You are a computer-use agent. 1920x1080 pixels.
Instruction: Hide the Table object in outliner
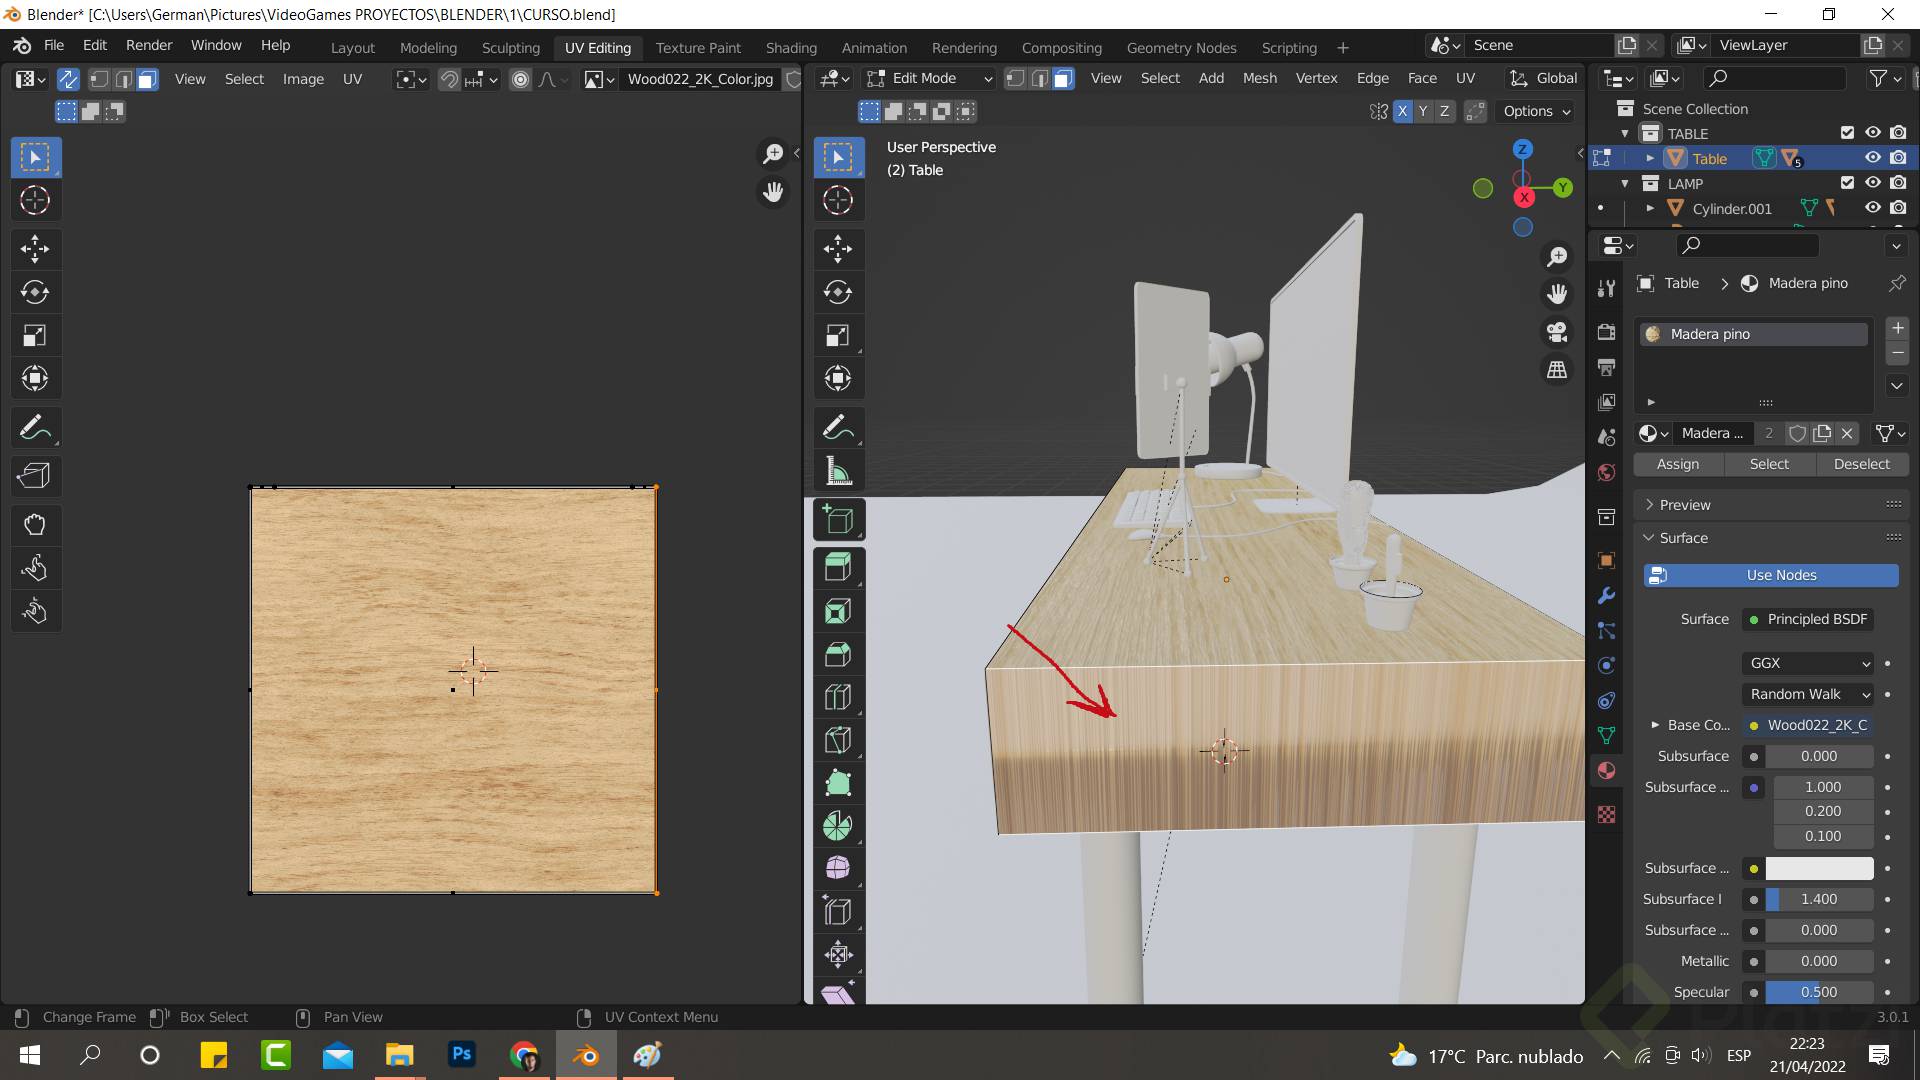point(1872,158)
